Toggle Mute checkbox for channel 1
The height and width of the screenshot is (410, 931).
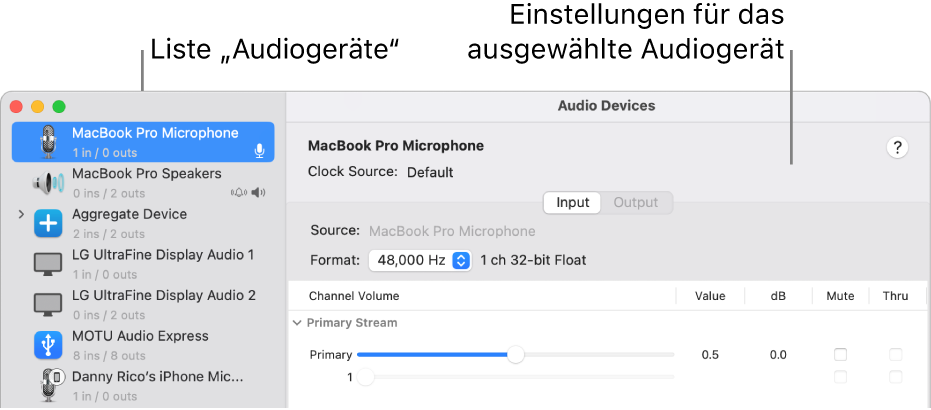point(841,377)
